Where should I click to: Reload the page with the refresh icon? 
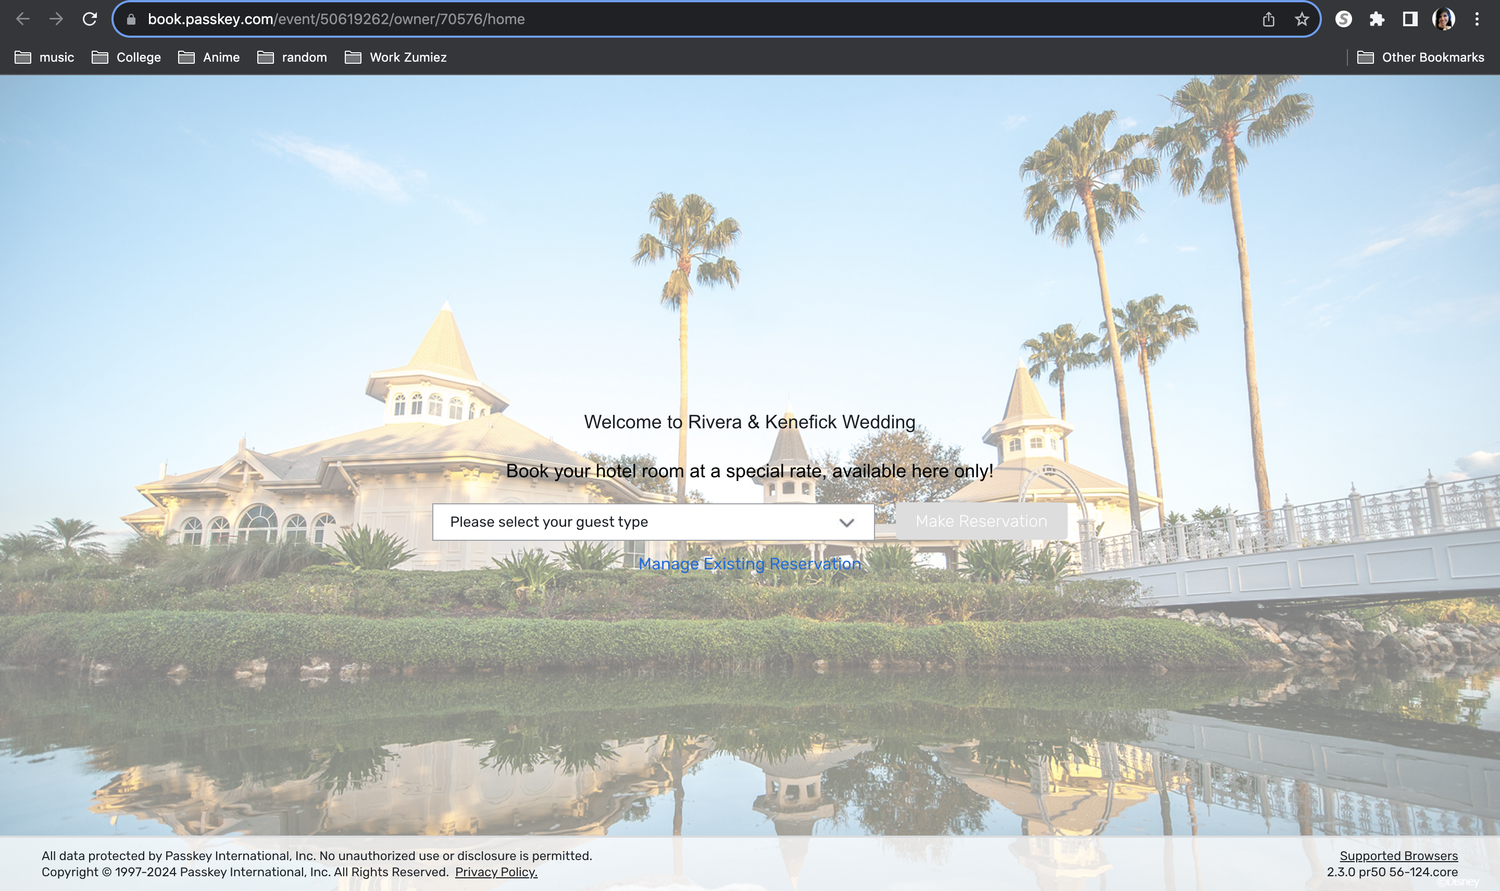pyautogui.click(x=90, y=19)
